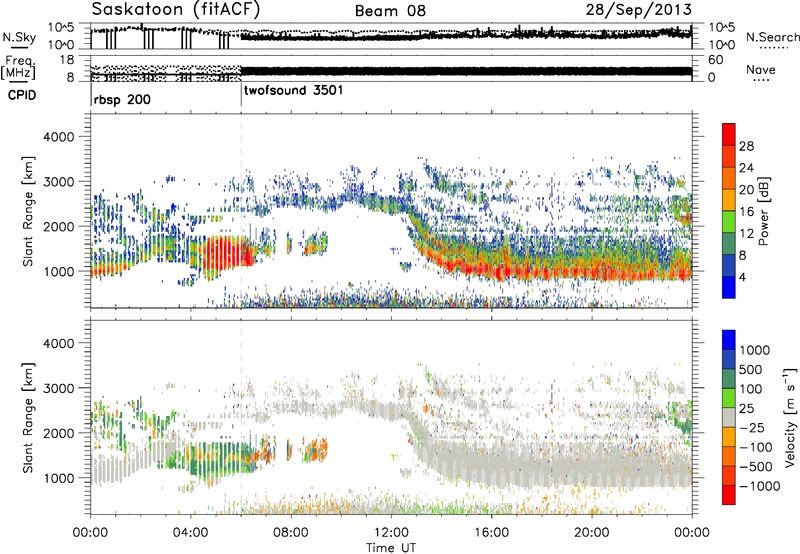Select the '04:00' time tick label

(190, 533)
